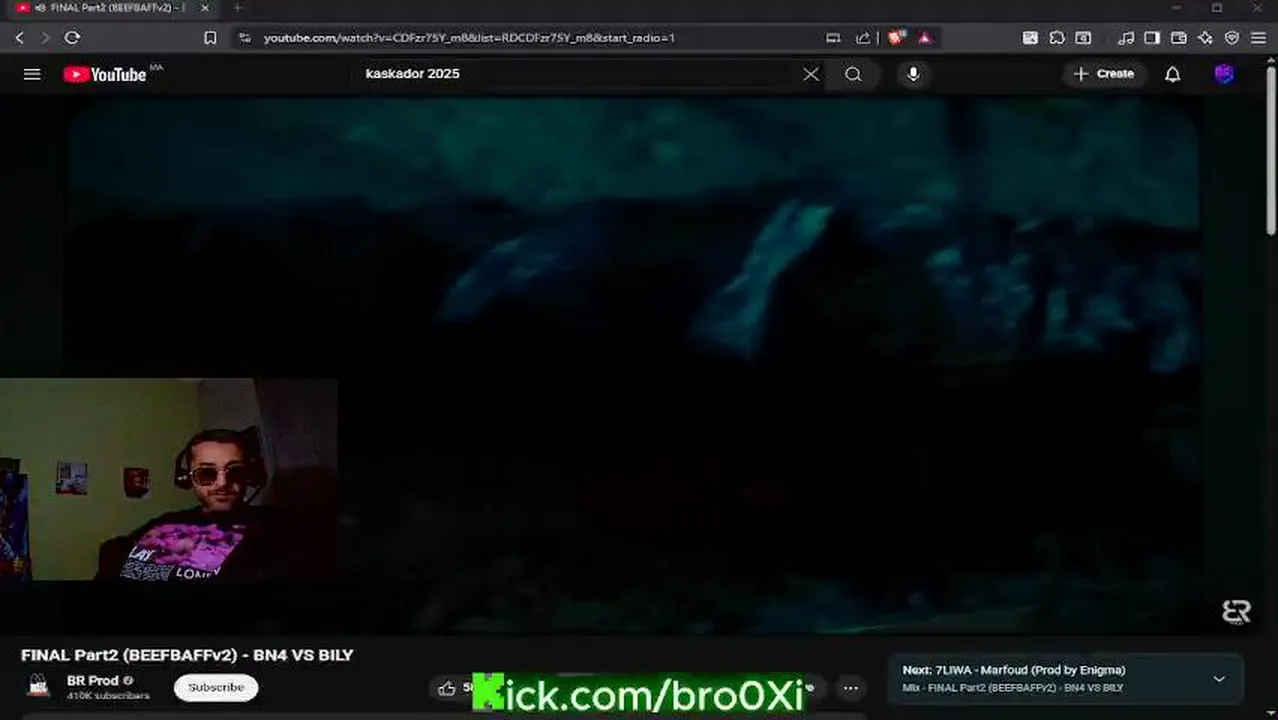This screenshot has height=720, width=1278.
Task: Open Brave VPN shield icon
Action: tap(1232, 38)
